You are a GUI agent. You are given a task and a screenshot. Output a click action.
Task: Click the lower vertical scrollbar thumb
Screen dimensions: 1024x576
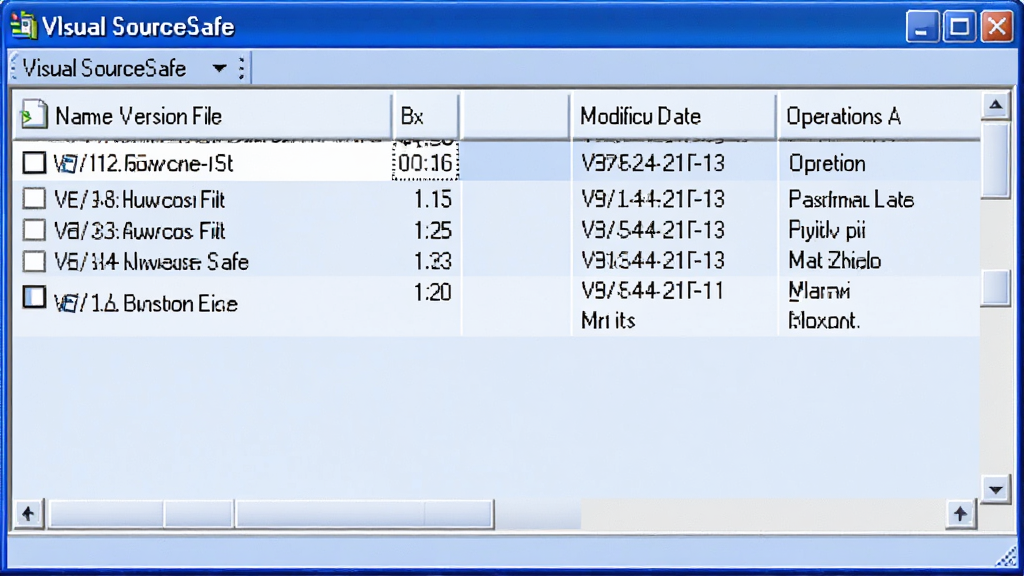click(996, 287)
